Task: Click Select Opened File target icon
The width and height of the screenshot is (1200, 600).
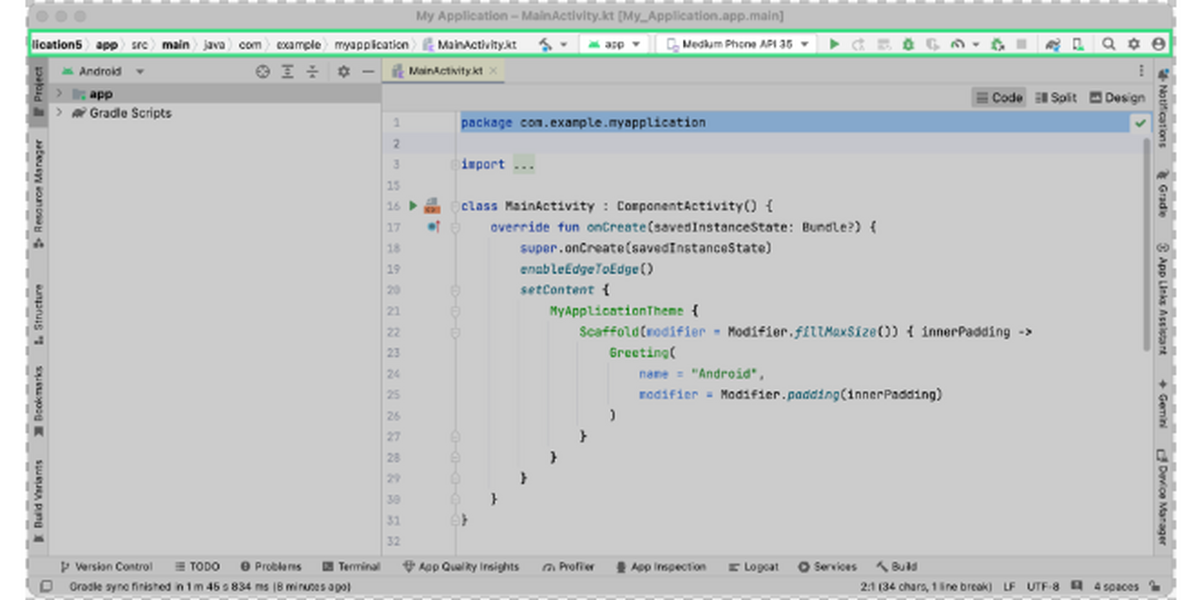Action: [263, 72]
